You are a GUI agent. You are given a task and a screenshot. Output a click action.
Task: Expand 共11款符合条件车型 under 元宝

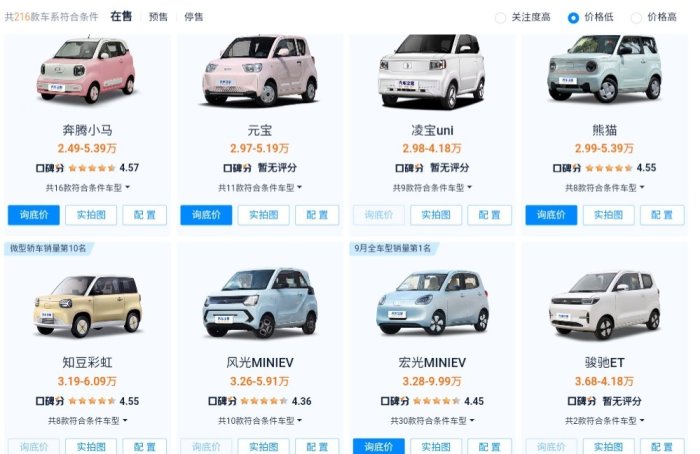[260, 188]
